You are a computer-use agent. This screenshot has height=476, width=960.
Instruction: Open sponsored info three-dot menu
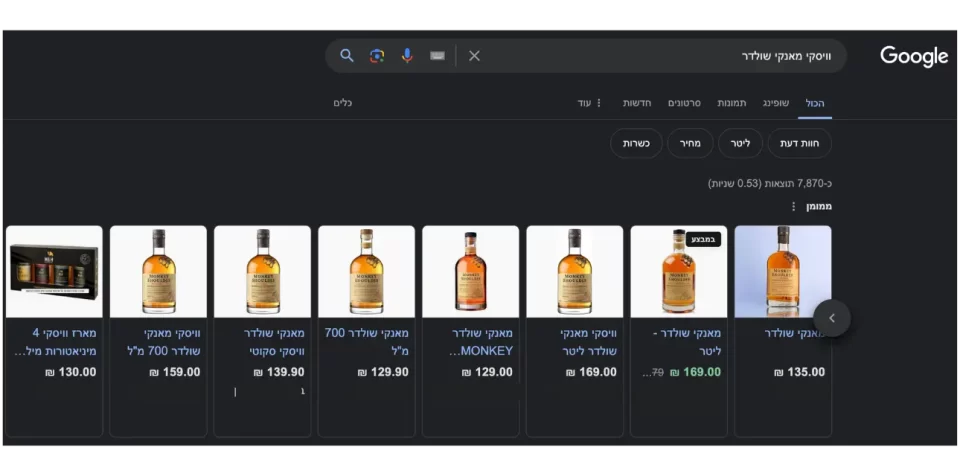point(793,206)
